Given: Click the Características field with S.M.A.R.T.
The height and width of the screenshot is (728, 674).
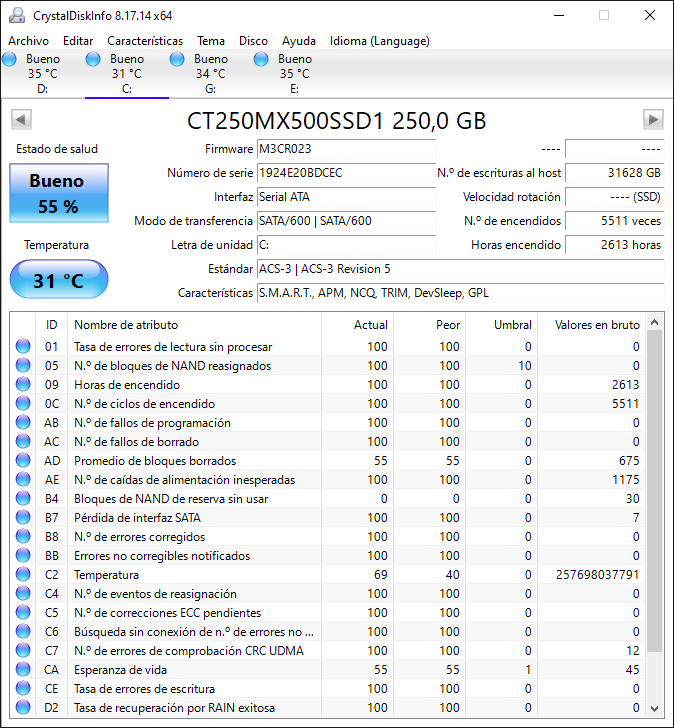Looking at the screenshot, I should point(460,293).
